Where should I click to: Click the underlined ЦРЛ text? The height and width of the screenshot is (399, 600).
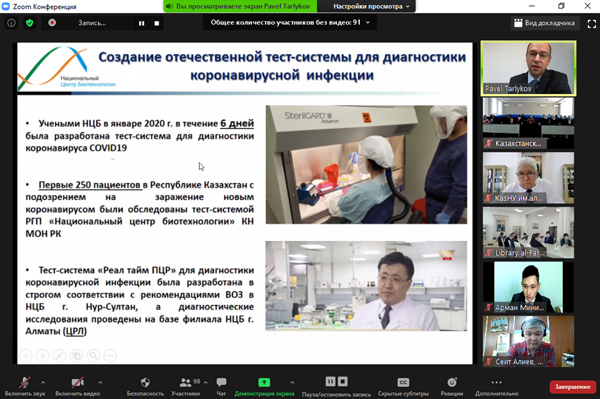coord(75,331)
